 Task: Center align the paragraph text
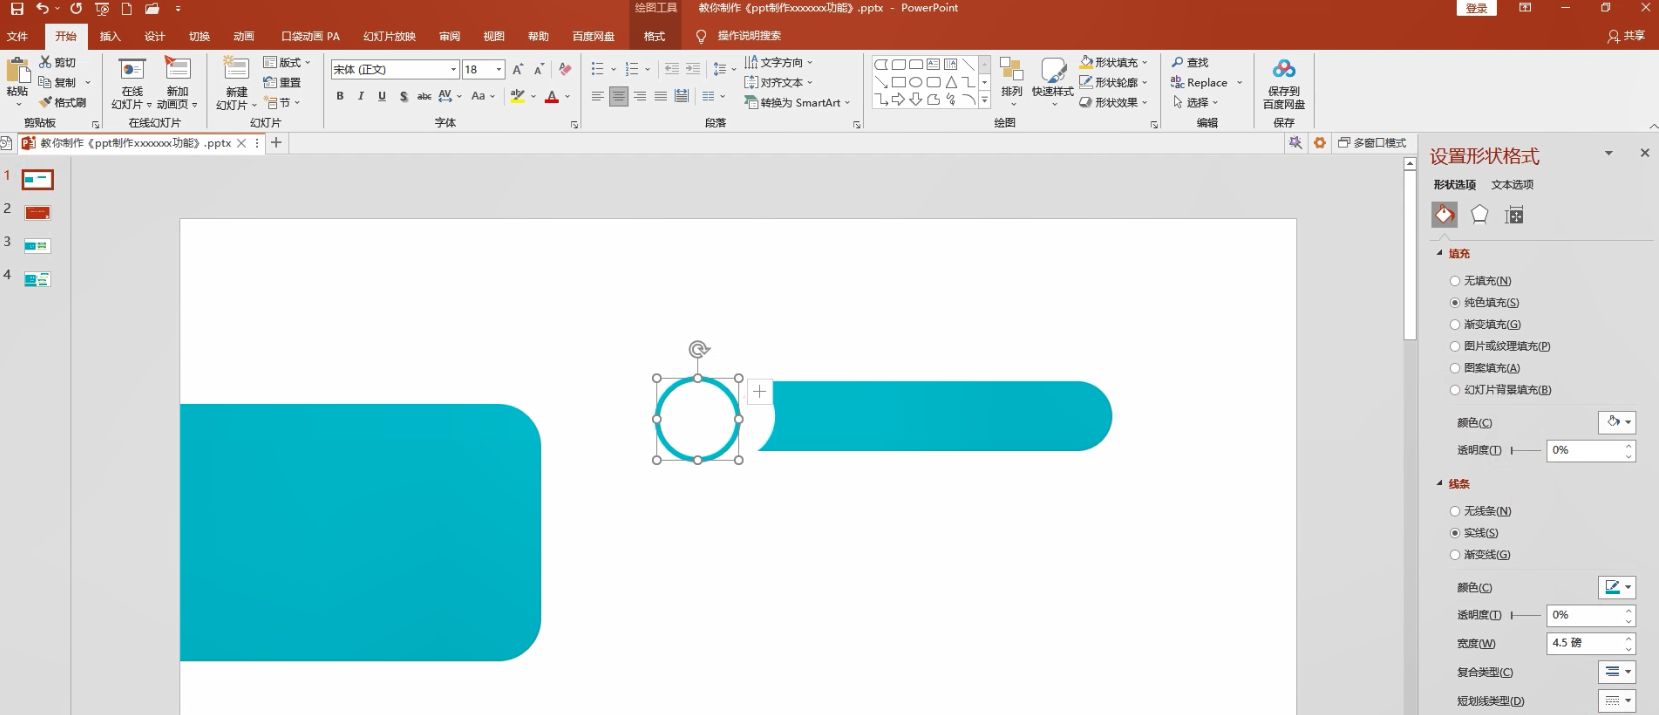[619, 96]
